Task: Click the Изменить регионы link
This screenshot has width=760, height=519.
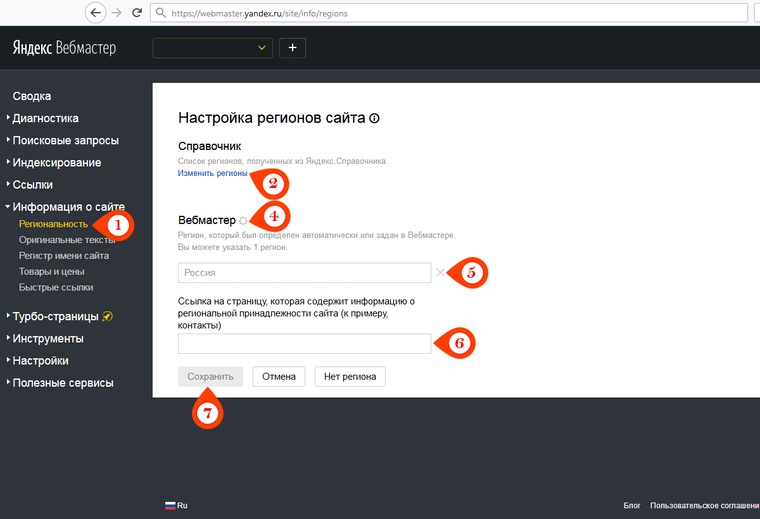Action: pos(213,173)
